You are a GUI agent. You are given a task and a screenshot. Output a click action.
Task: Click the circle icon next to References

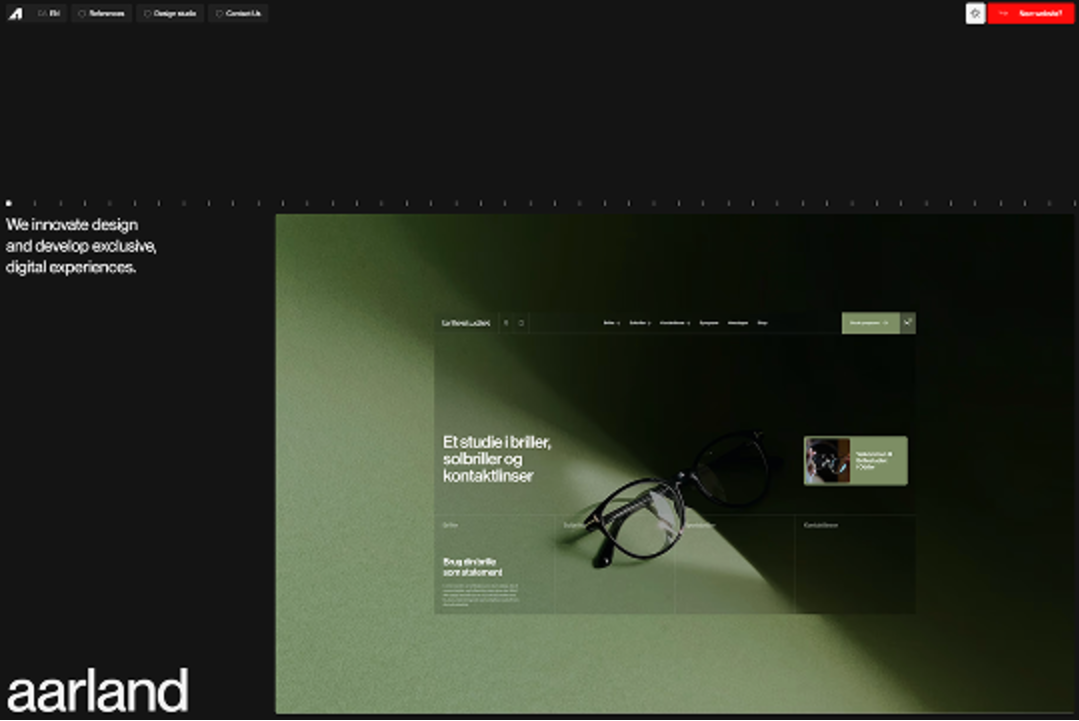[83, 13]
